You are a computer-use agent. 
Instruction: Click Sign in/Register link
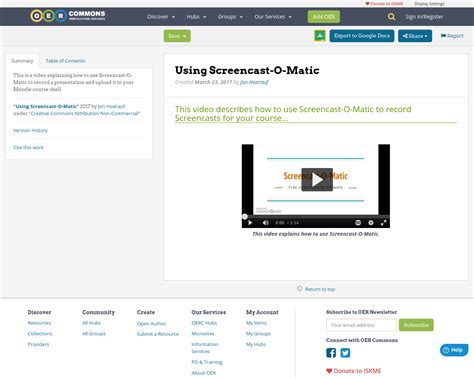click(424, 17)
